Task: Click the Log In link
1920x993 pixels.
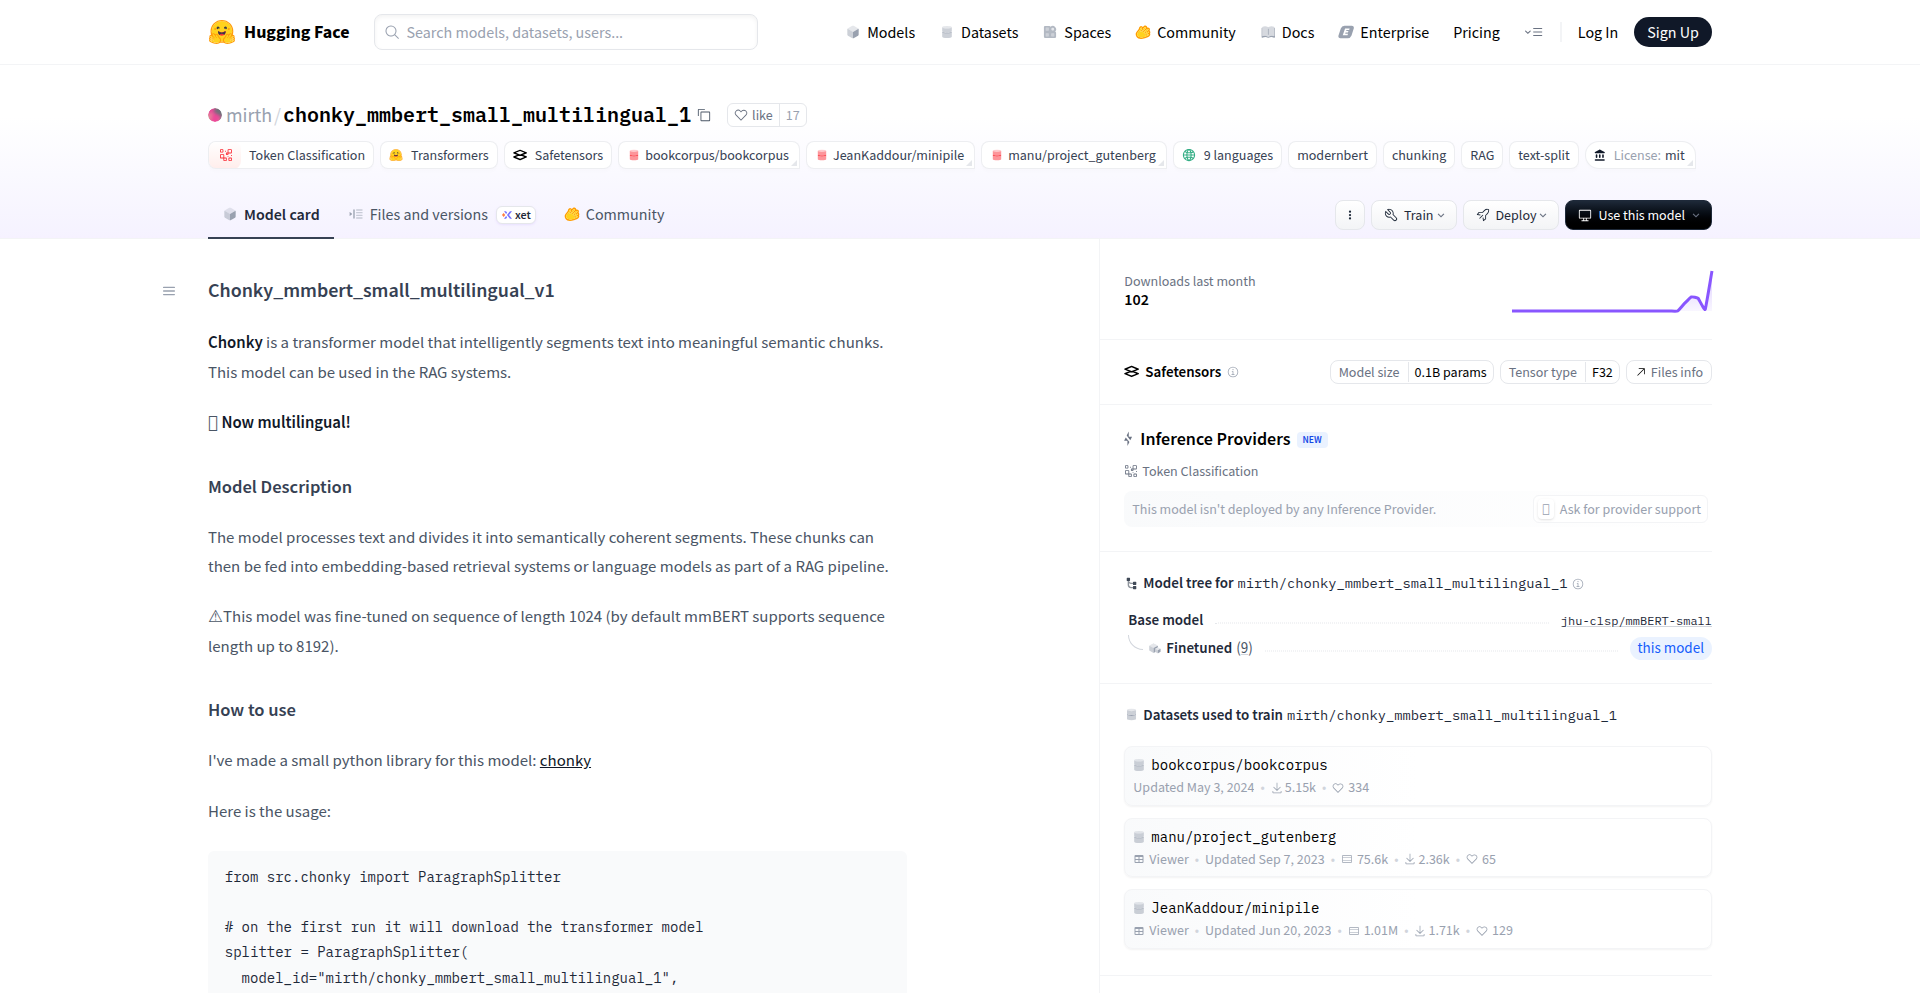Action: pyautogui.click(x=1597, y=32)
